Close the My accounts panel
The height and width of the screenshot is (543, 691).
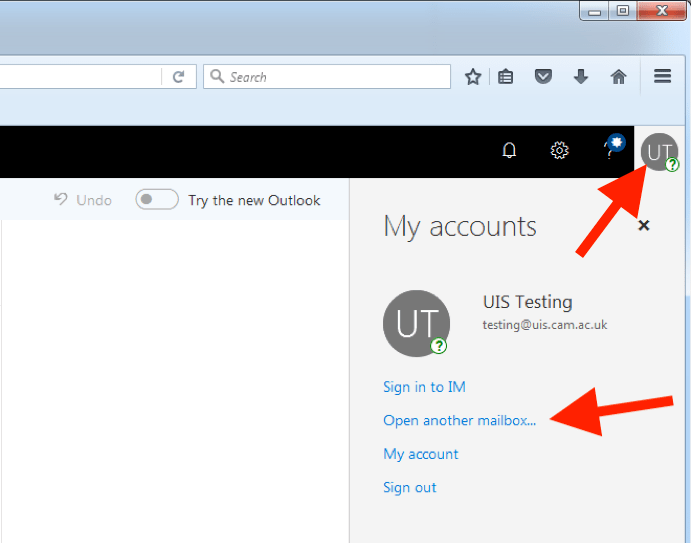pyautogui.click(x=643, y=226)
